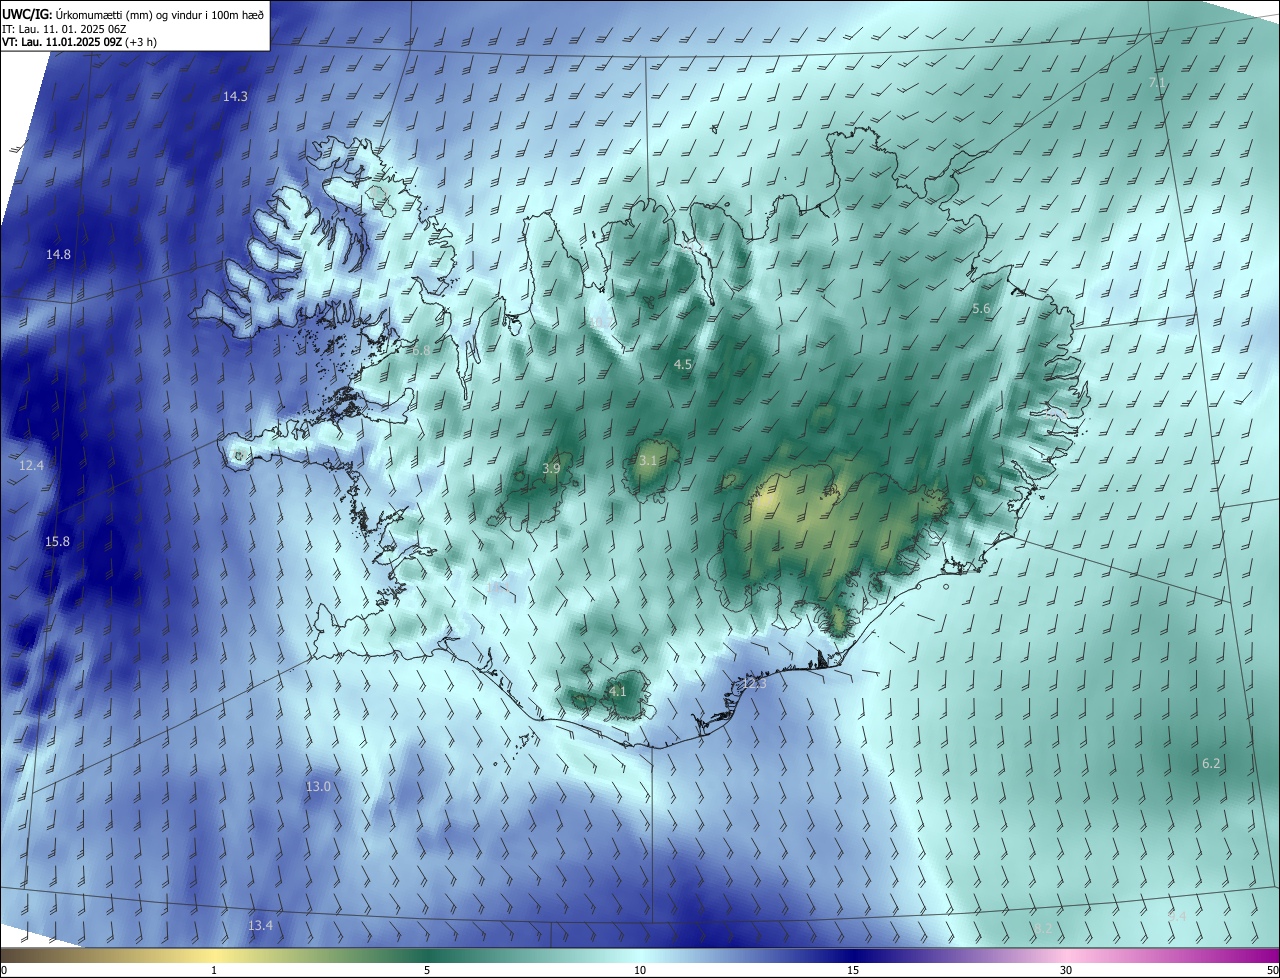Click the map value 12.3
This screenshot has width=1280, height=978.
pyautogui.click(x=754, y=684)
